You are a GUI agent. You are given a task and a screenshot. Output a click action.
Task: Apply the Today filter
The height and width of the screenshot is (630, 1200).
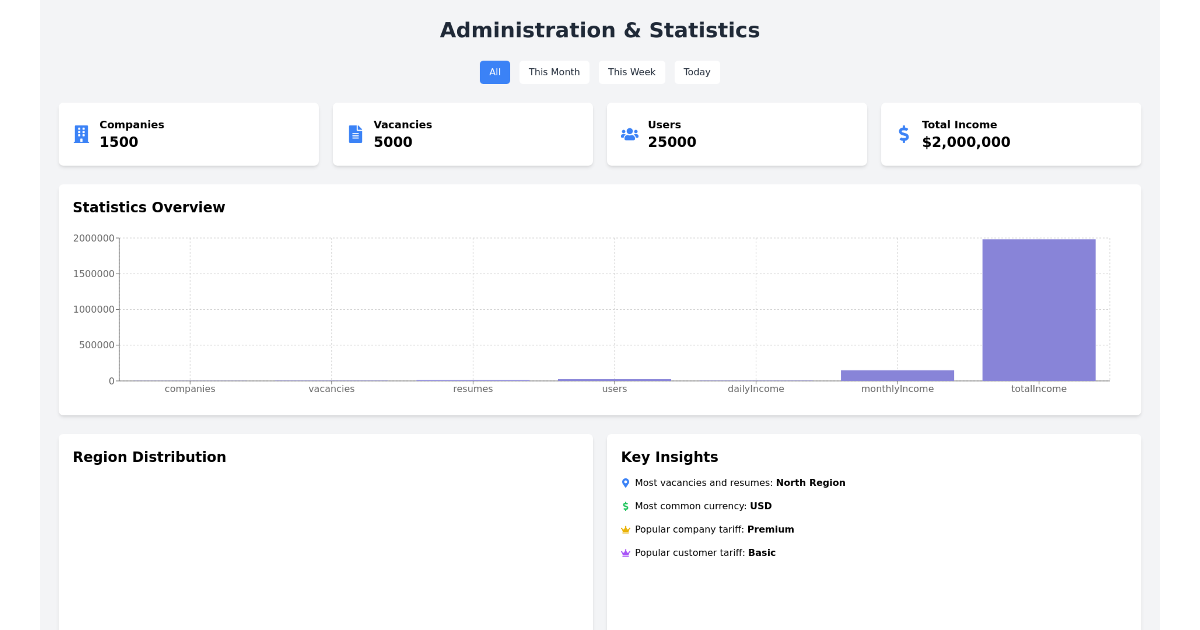pyautogui.click(x=696, y=71)
